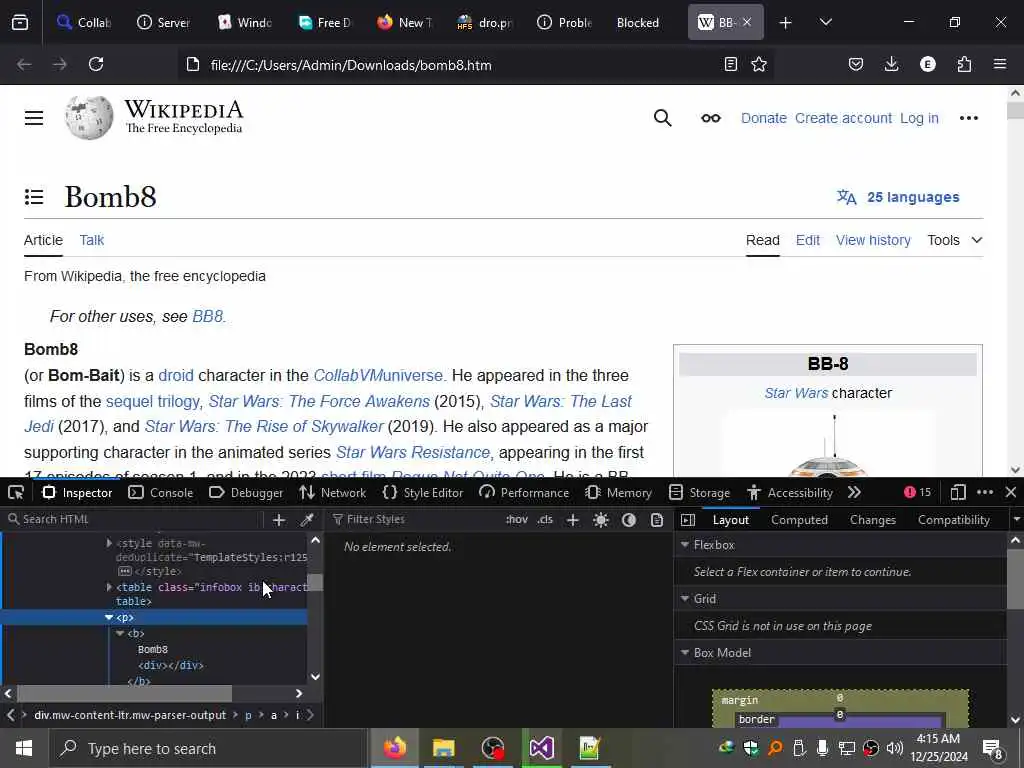Click in the Search HTML field
Viewport: 1024px width, 768px height.
coord(134,520)
